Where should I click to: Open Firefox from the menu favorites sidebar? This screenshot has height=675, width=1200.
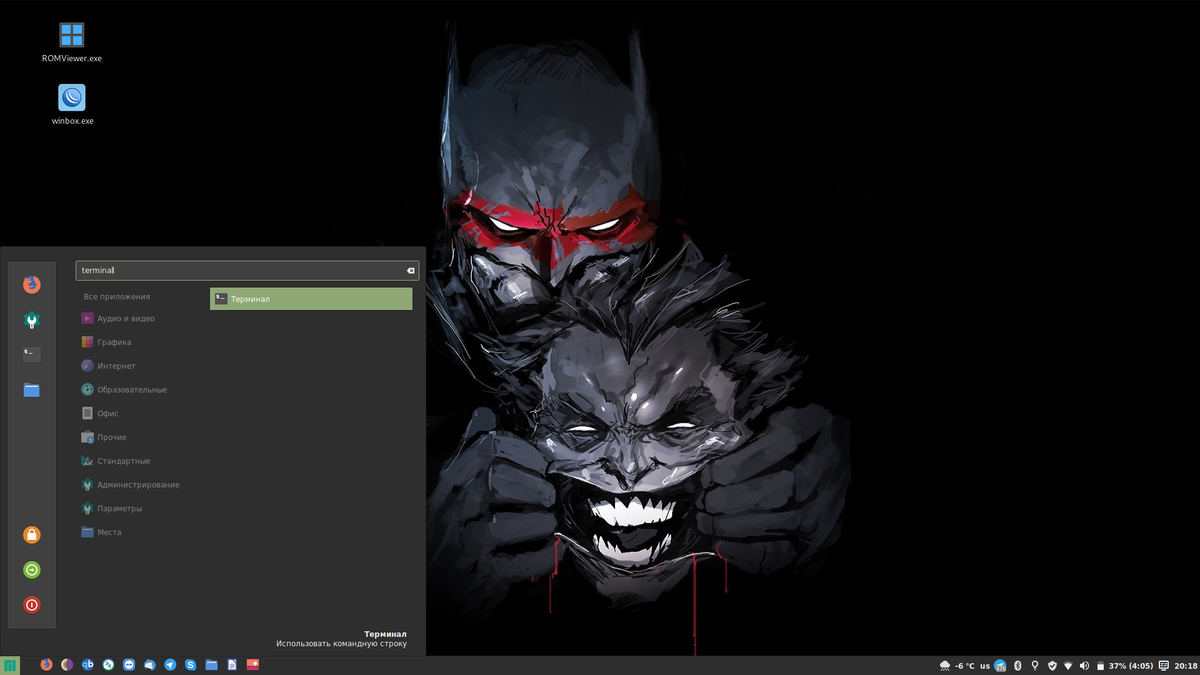[32, 284]
